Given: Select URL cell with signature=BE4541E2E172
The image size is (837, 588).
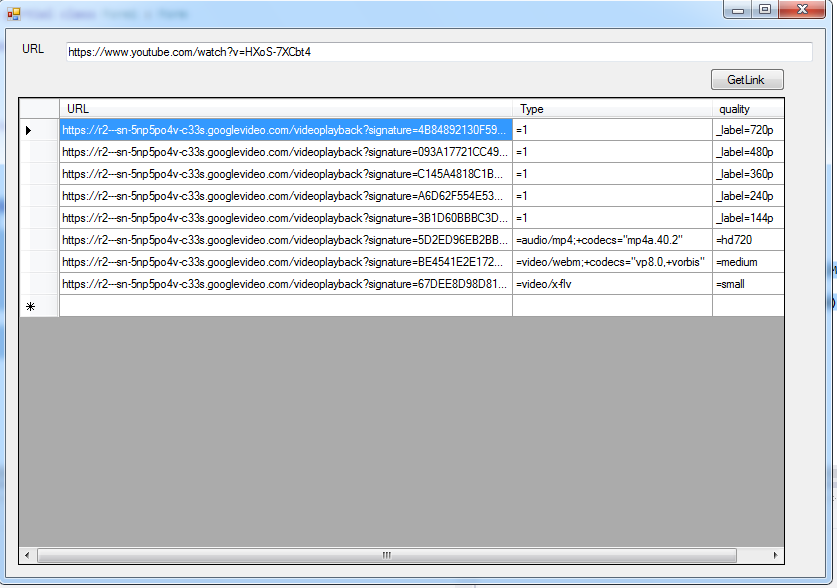Looking at the screenshot, I should (286, 262).
